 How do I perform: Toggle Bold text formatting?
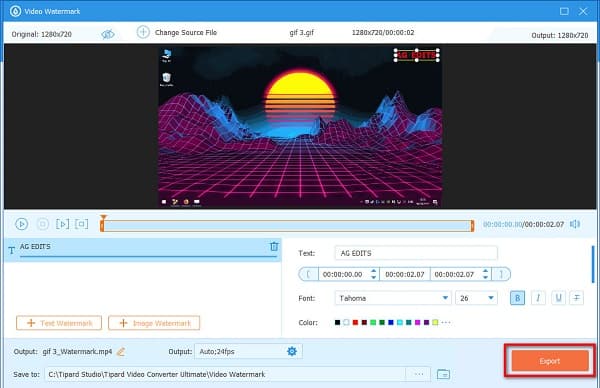[x=517, y=298]
